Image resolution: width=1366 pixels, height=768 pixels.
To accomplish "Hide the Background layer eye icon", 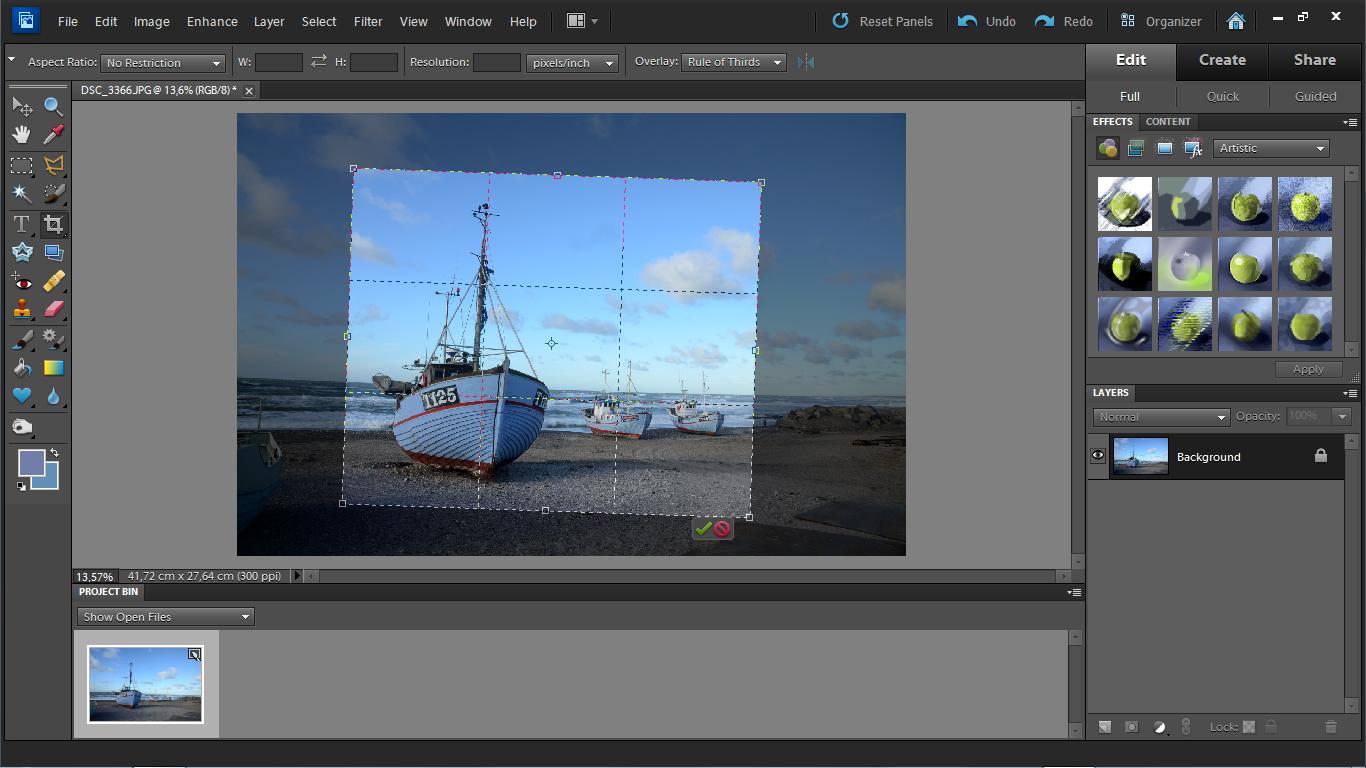I will [1098, 456].
